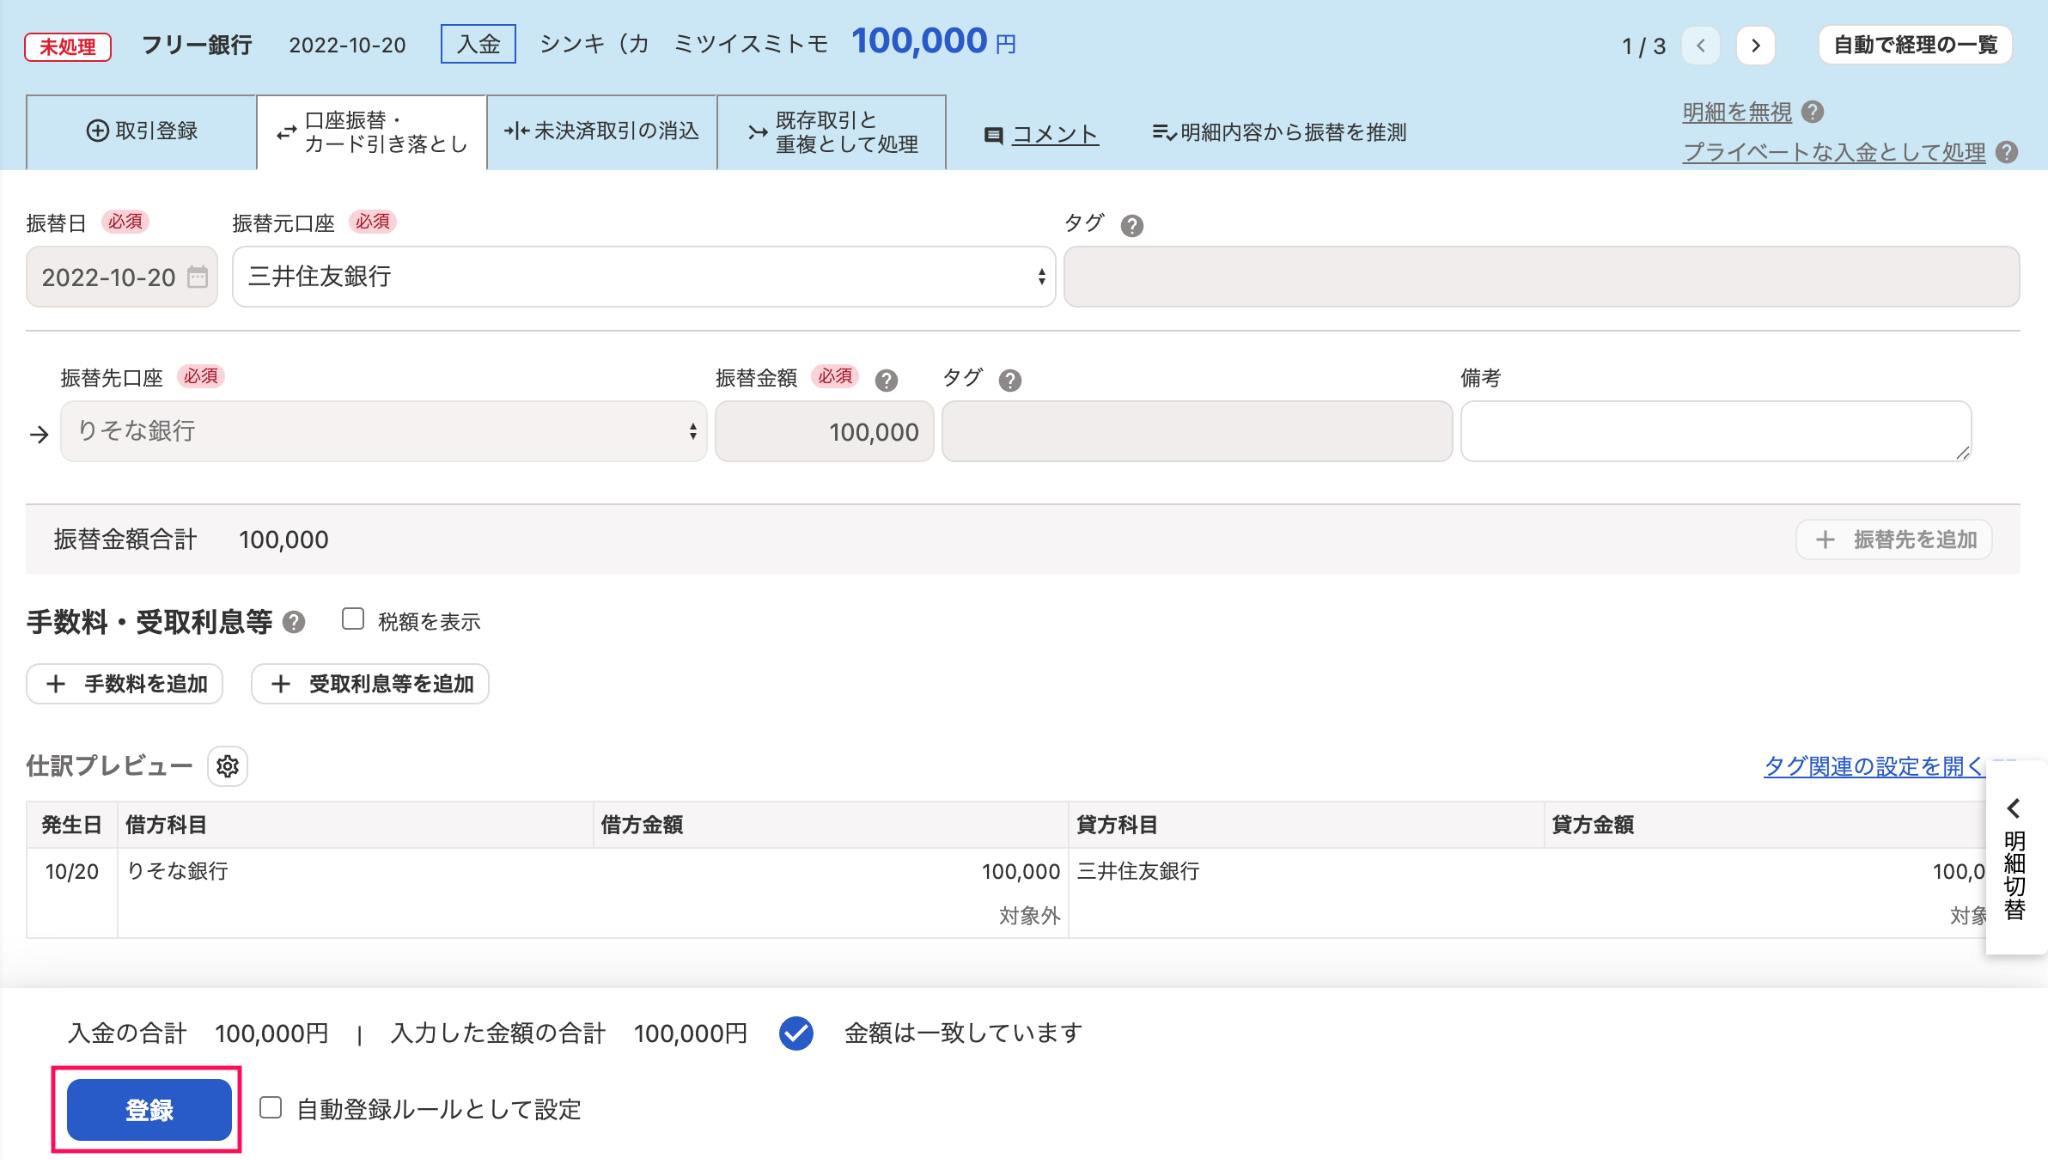Viewport: 2048px width, 1160px height.
Task: Click 手数料を追加 button
Action: (125, 684)
